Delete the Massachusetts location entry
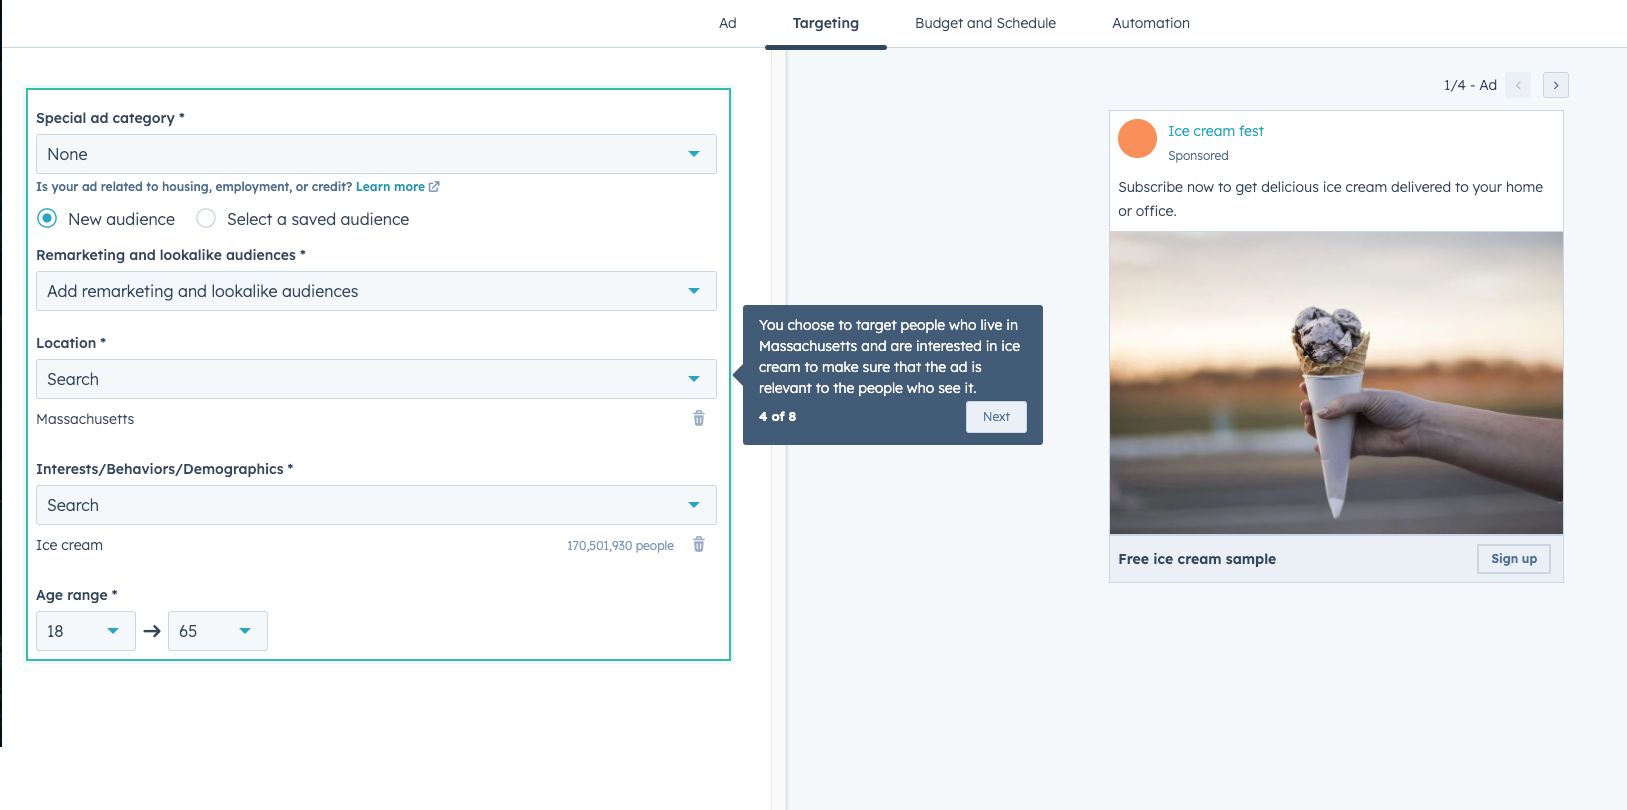The image size is (1627, 810). tap(698, 418)
